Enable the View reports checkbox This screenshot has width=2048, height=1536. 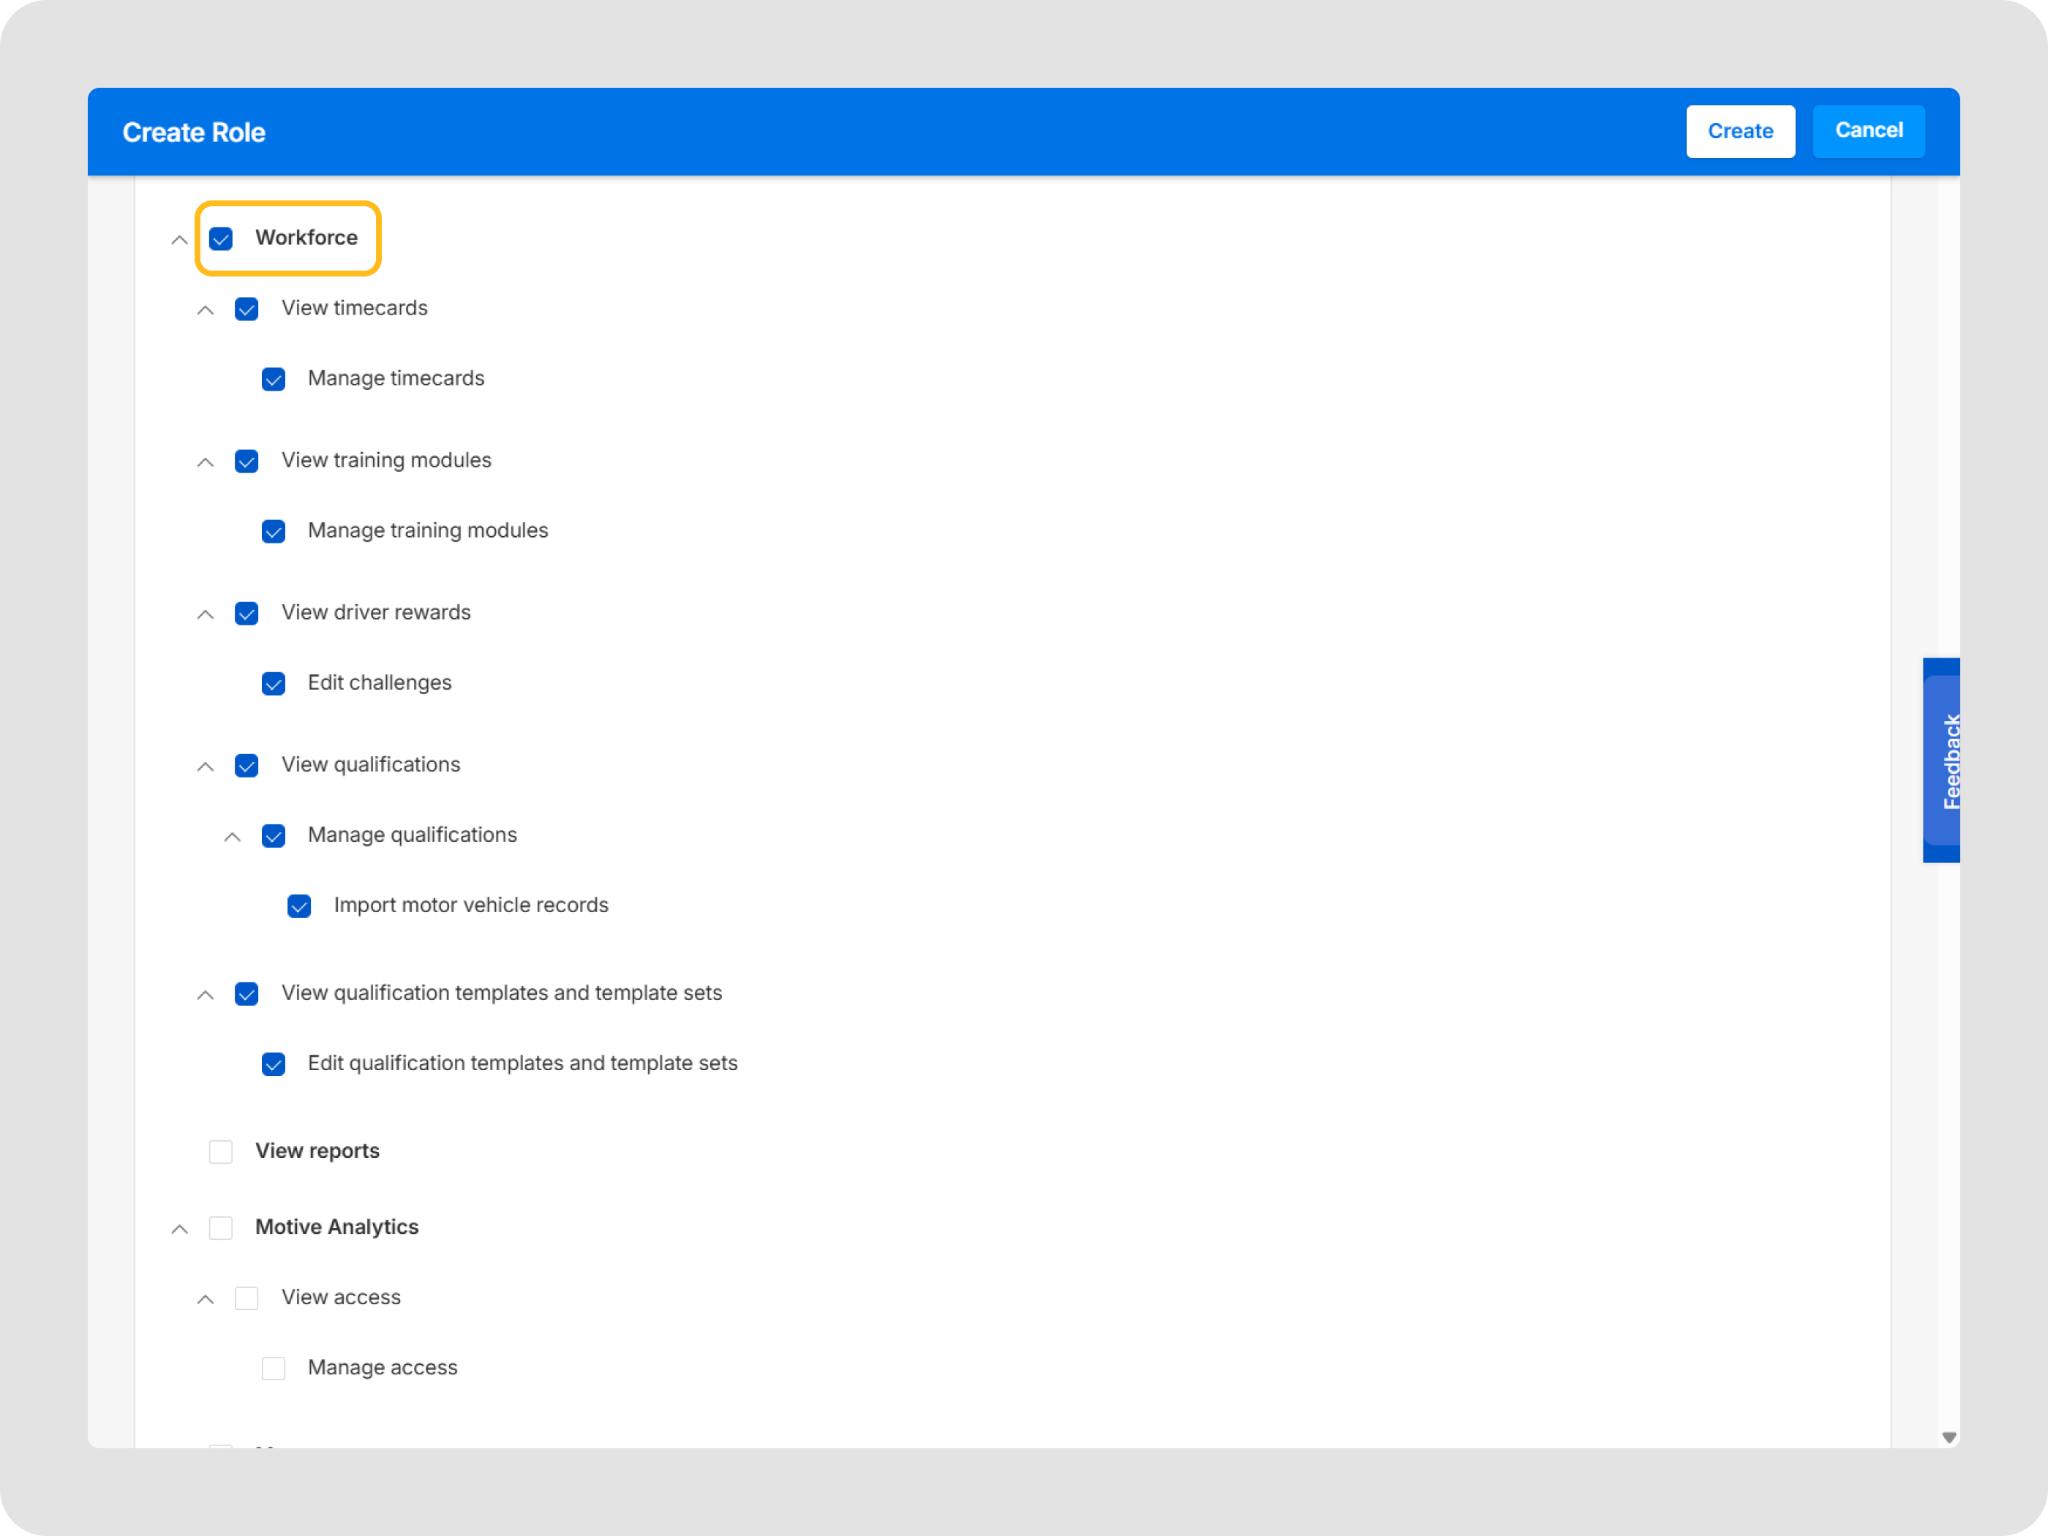pyautogui.click(x=221, y=1151)
